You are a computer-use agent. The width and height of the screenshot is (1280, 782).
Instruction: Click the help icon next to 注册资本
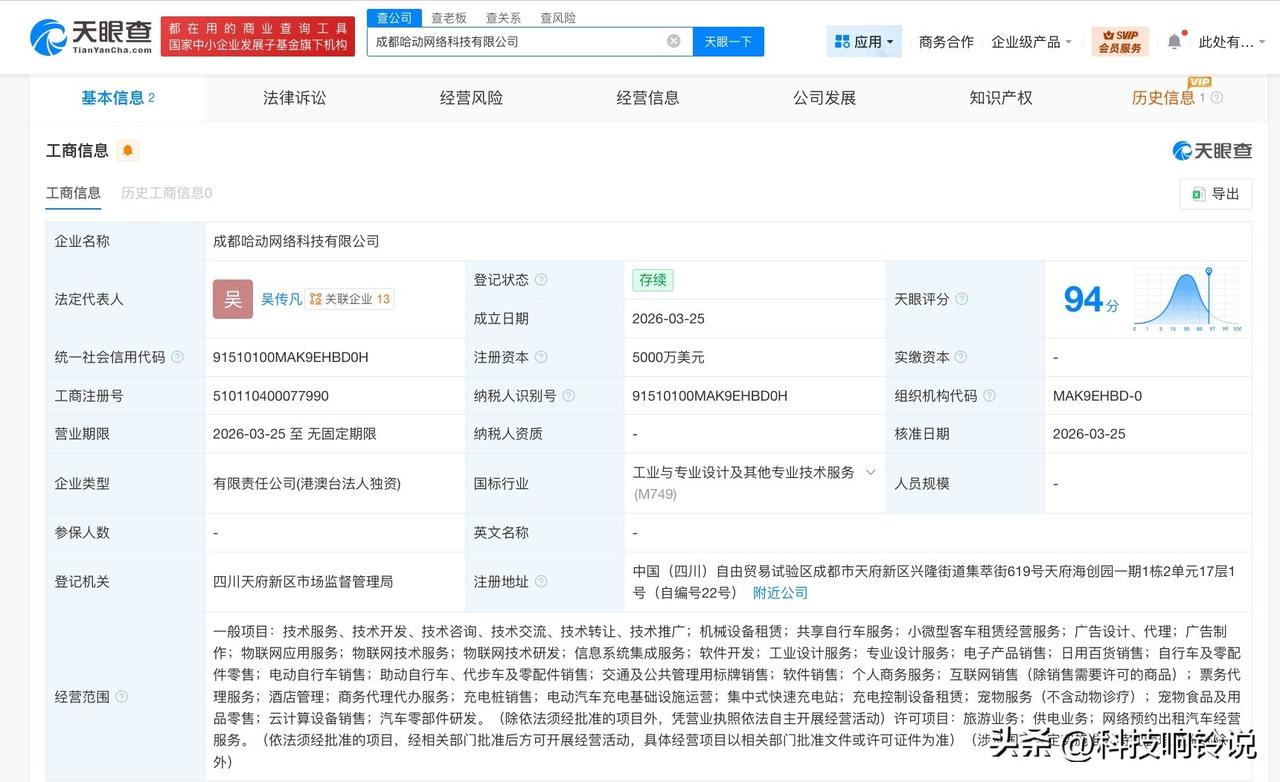541,356
